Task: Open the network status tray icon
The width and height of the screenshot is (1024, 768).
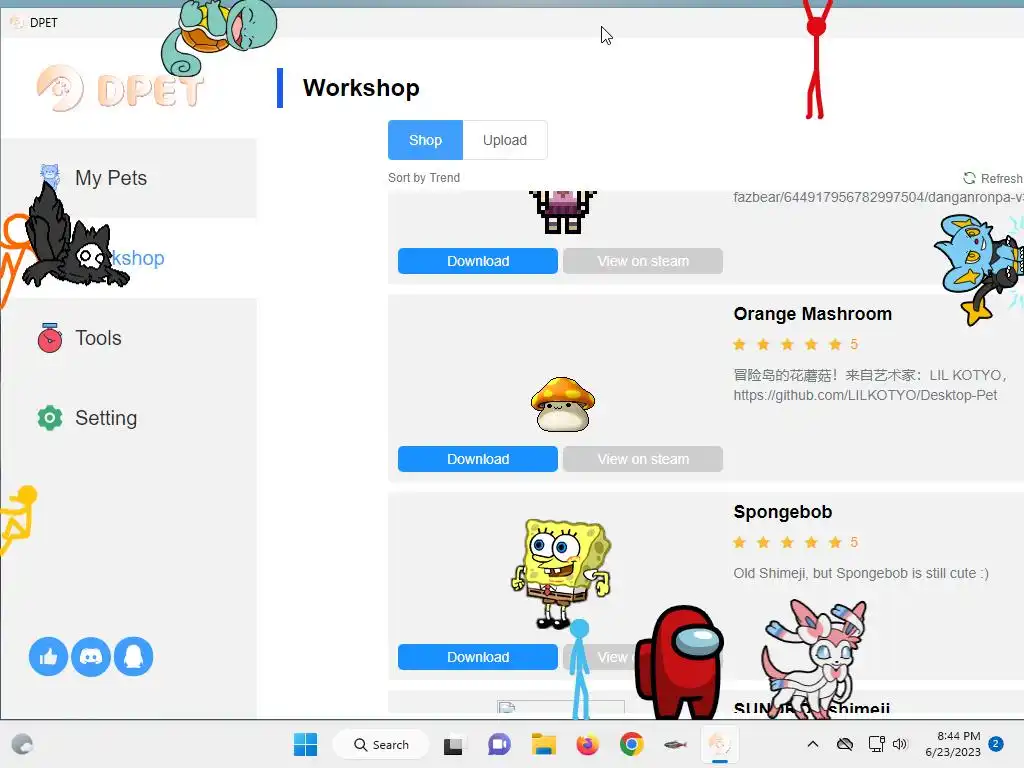Action: coord(876,744)
